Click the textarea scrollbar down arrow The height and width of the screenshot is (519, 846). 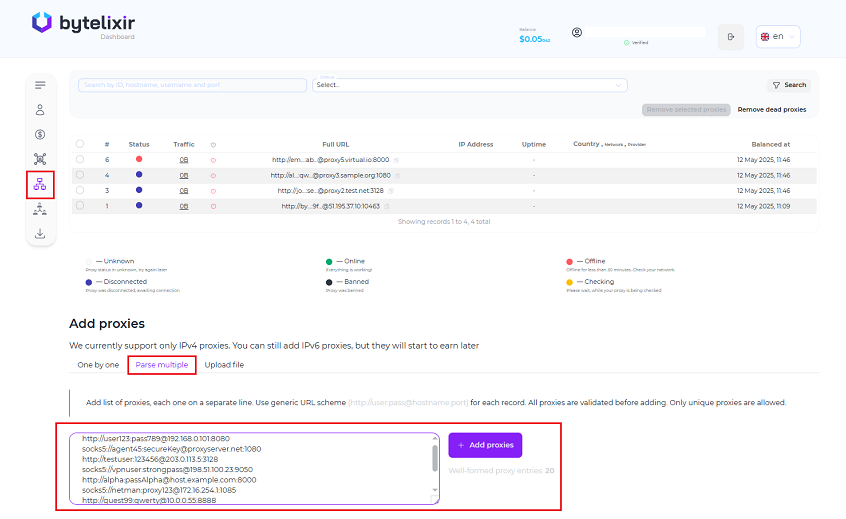[x=435, y=490]
